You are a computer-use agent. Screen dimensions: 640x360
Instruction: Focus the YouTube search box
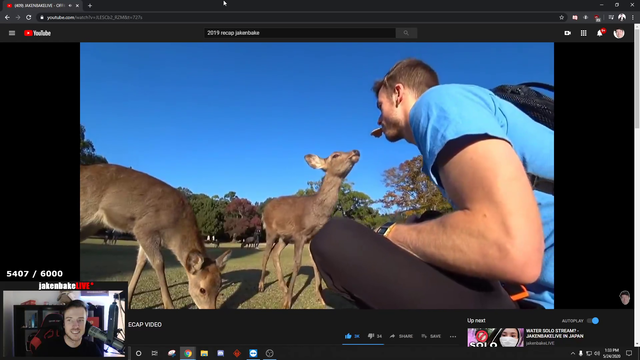[300, 33]
